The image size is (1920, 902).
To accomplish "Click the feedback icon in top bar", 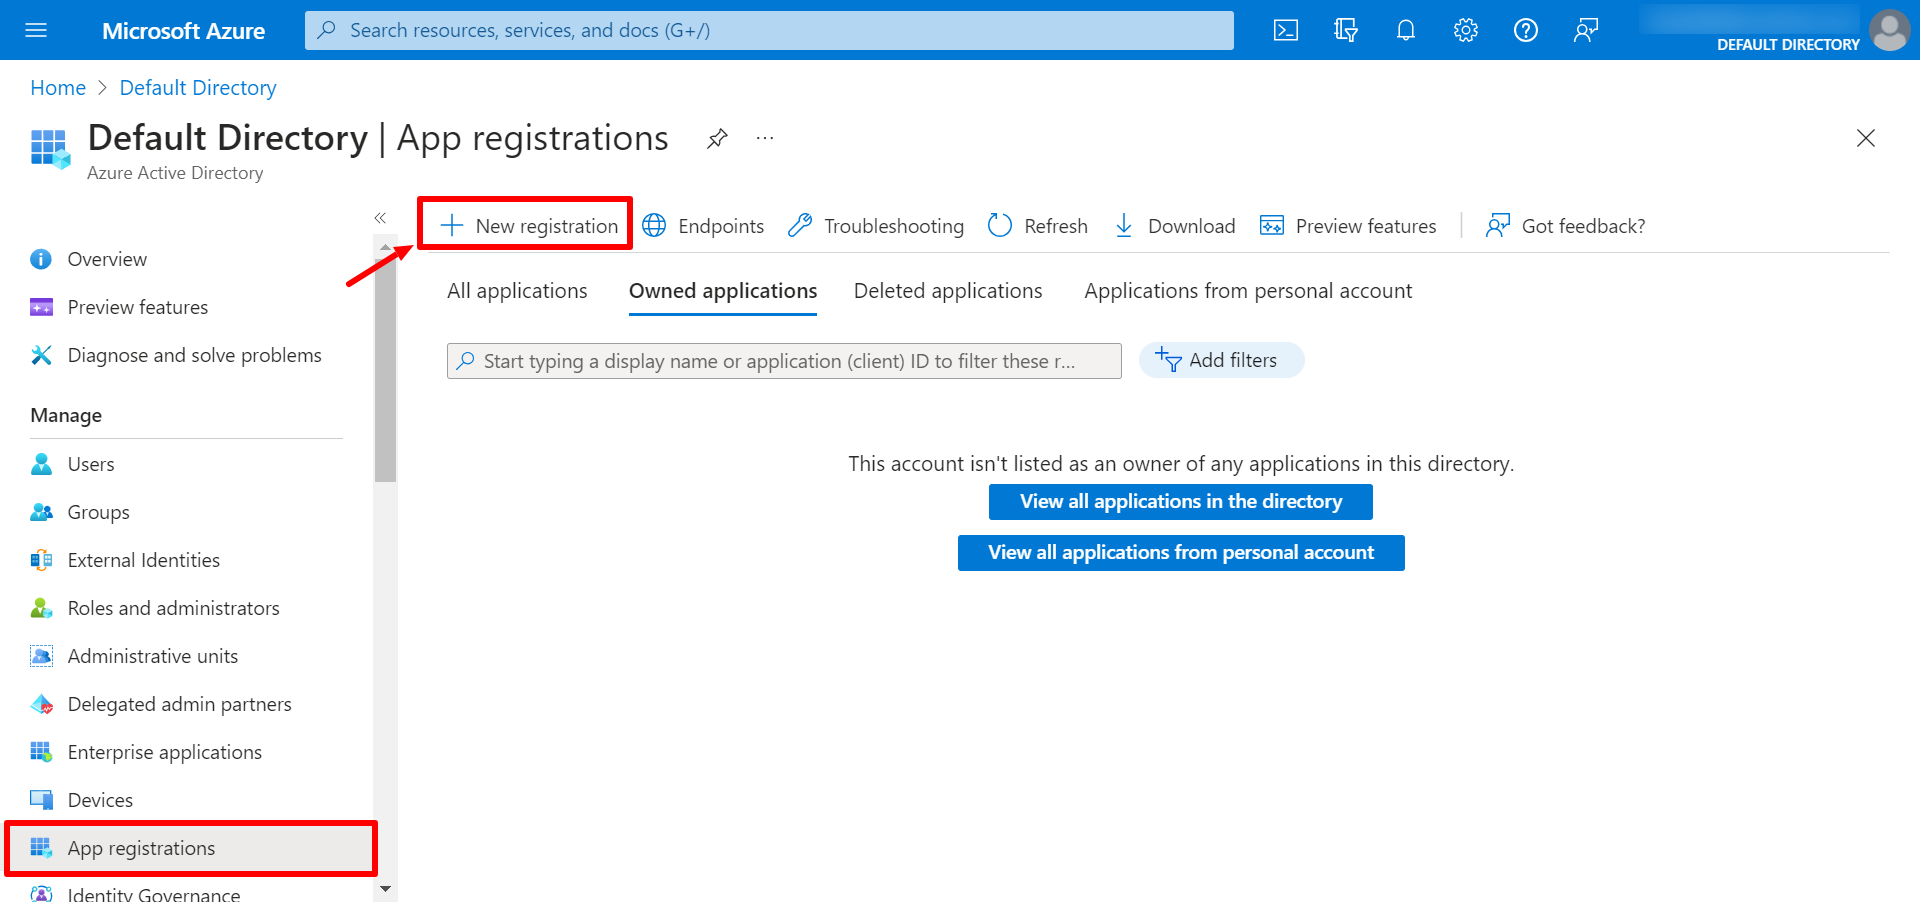I will tap(1586, 30).
